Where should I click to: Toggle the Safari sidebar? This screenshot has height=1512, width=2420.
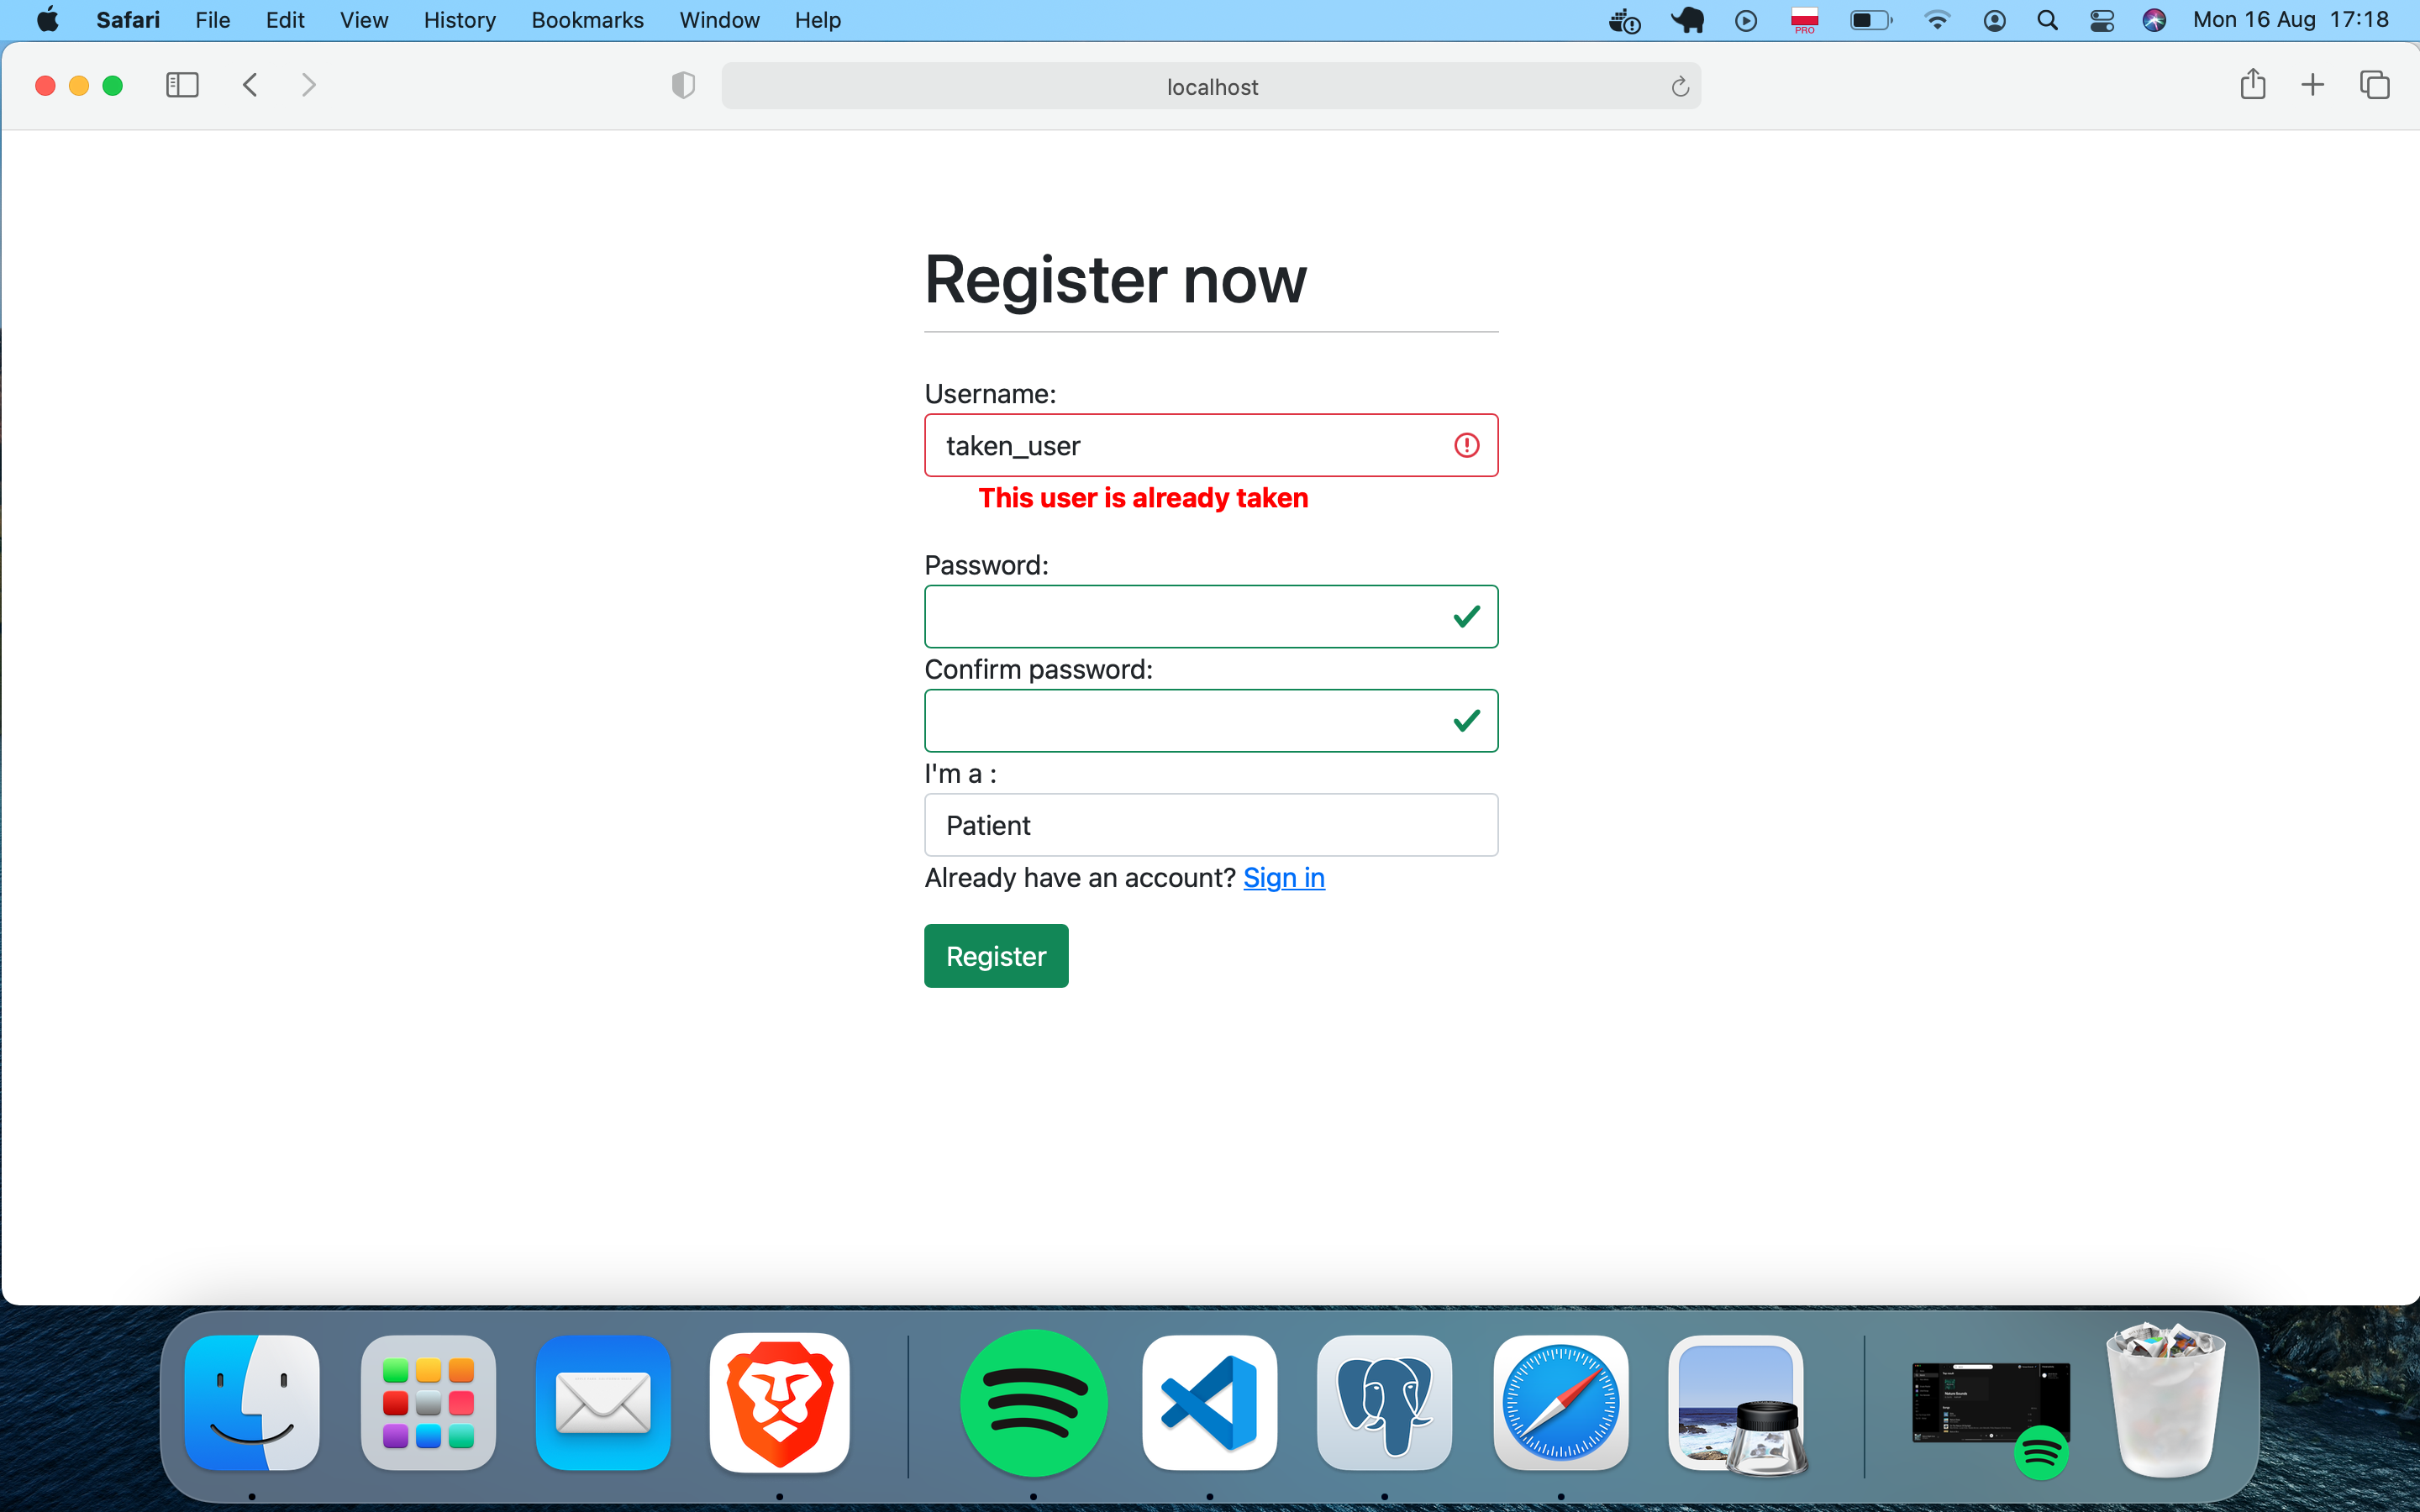pos(182,85)
